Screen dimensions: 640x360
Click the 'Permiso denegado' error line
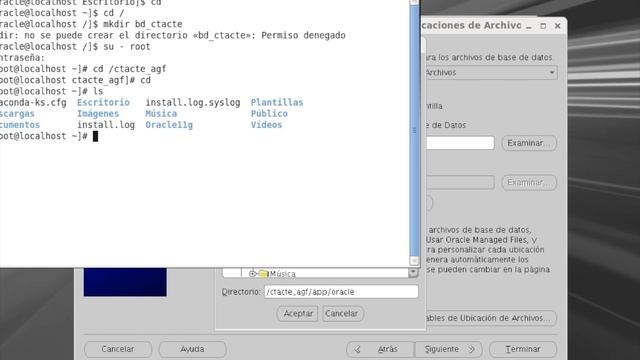click(x=173, y=36)
